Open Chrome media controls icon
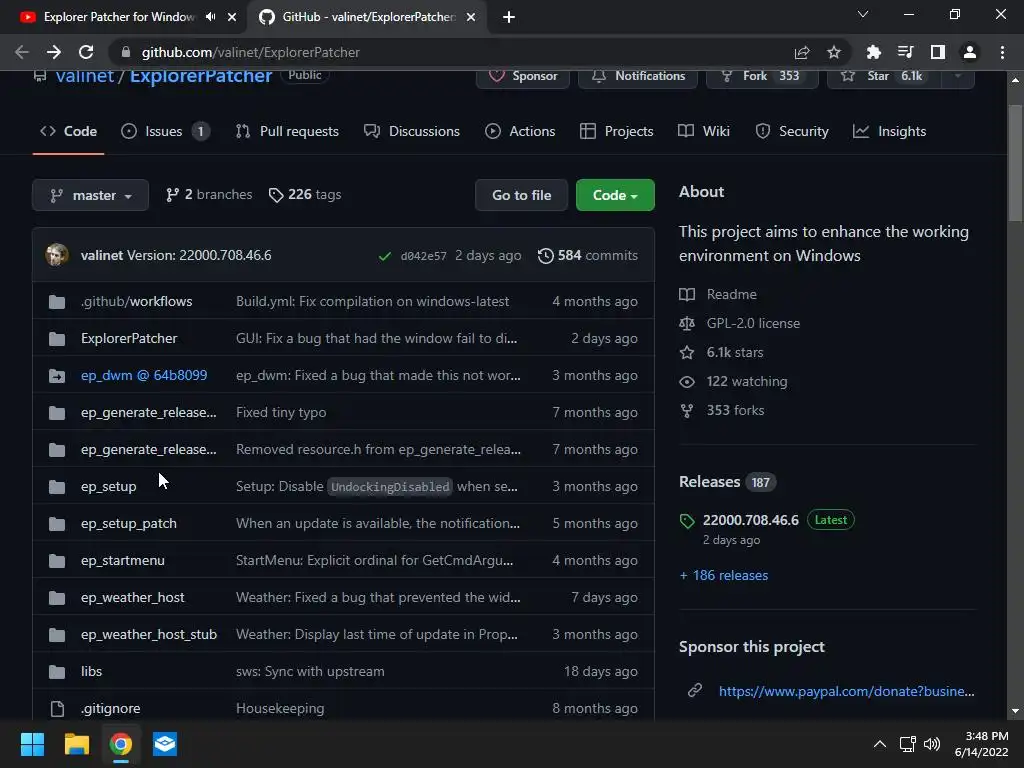This screenshot has height=768, width=1024. (x=905, y=52)
